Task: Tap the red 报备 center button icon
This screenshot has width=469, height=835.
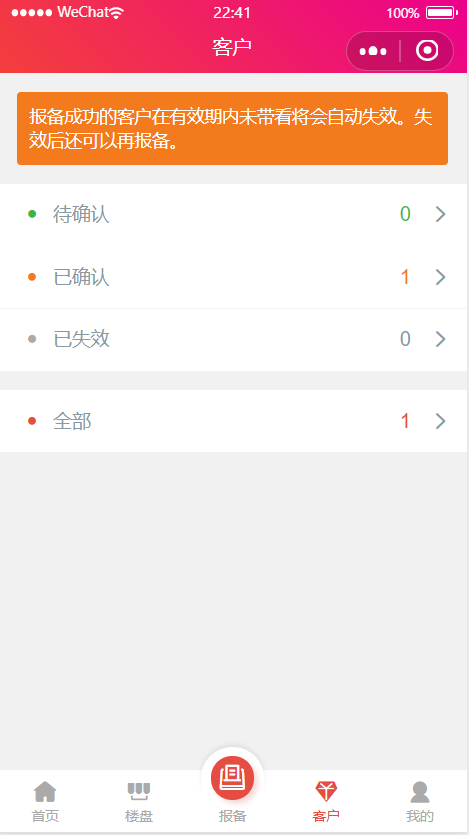Action: pyautogui.click(x=233, y=778)
